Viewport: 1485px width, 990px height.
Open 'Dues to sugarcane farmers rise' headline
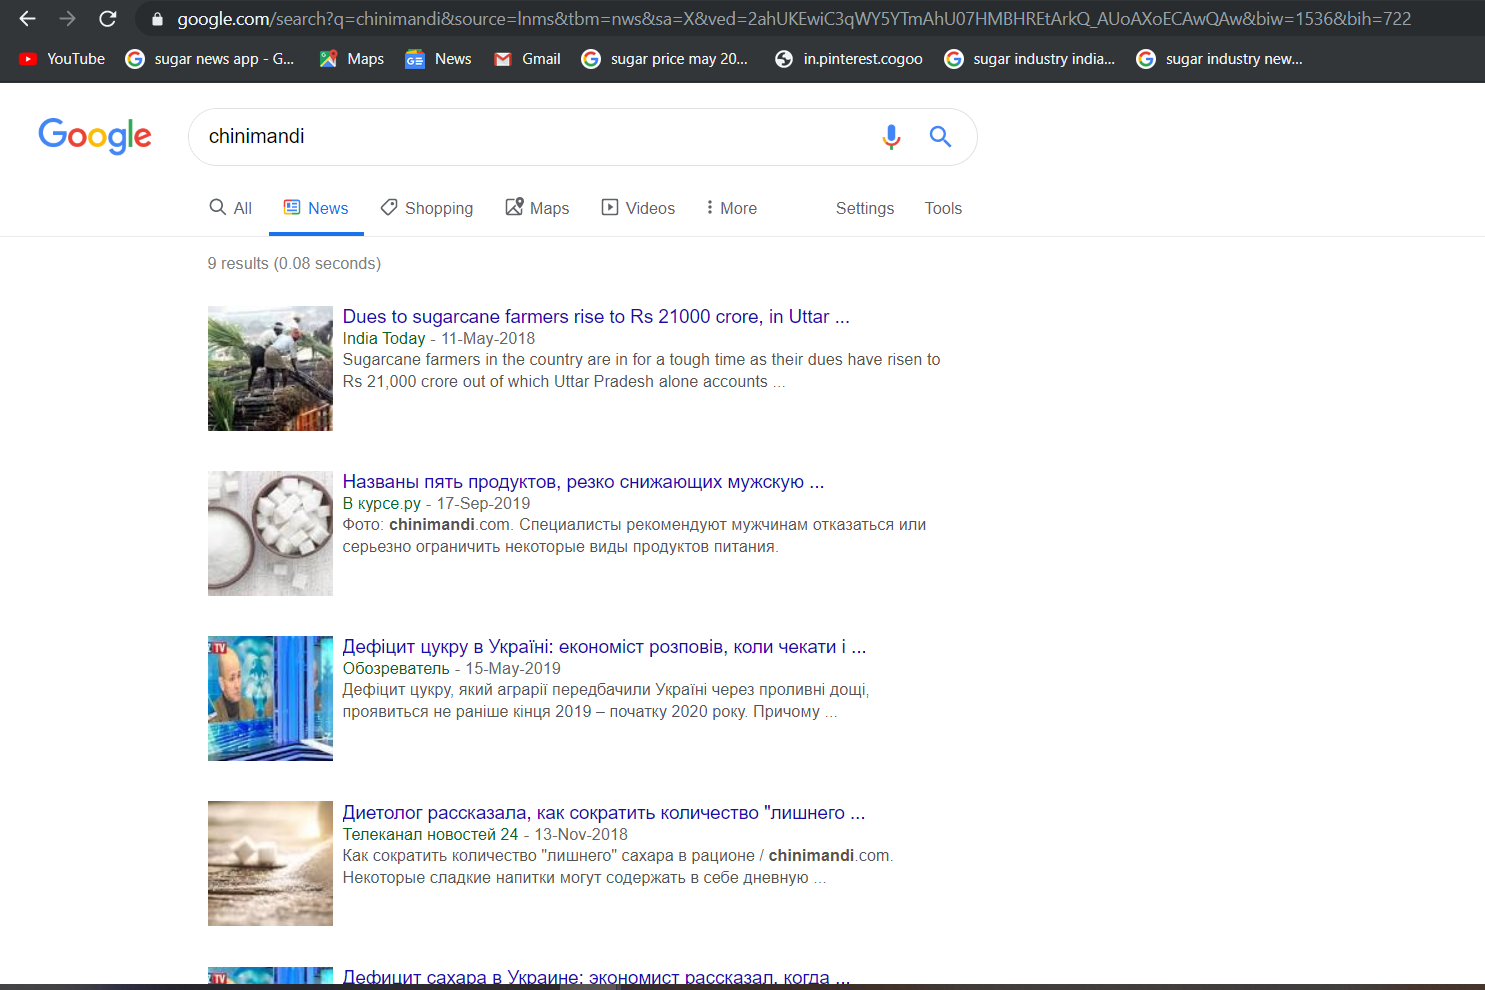coord(596,317)
